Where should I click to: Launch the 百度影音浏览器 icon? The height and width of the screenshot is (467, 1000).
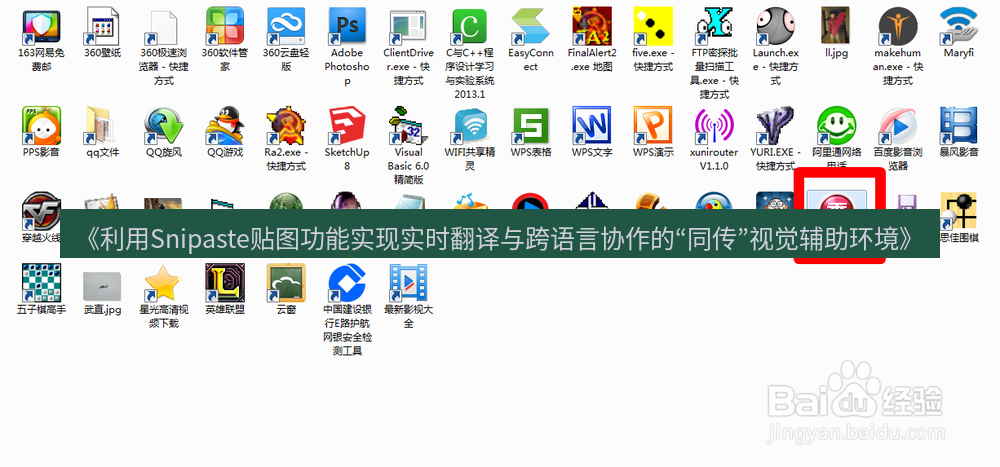tap(898, 125)
